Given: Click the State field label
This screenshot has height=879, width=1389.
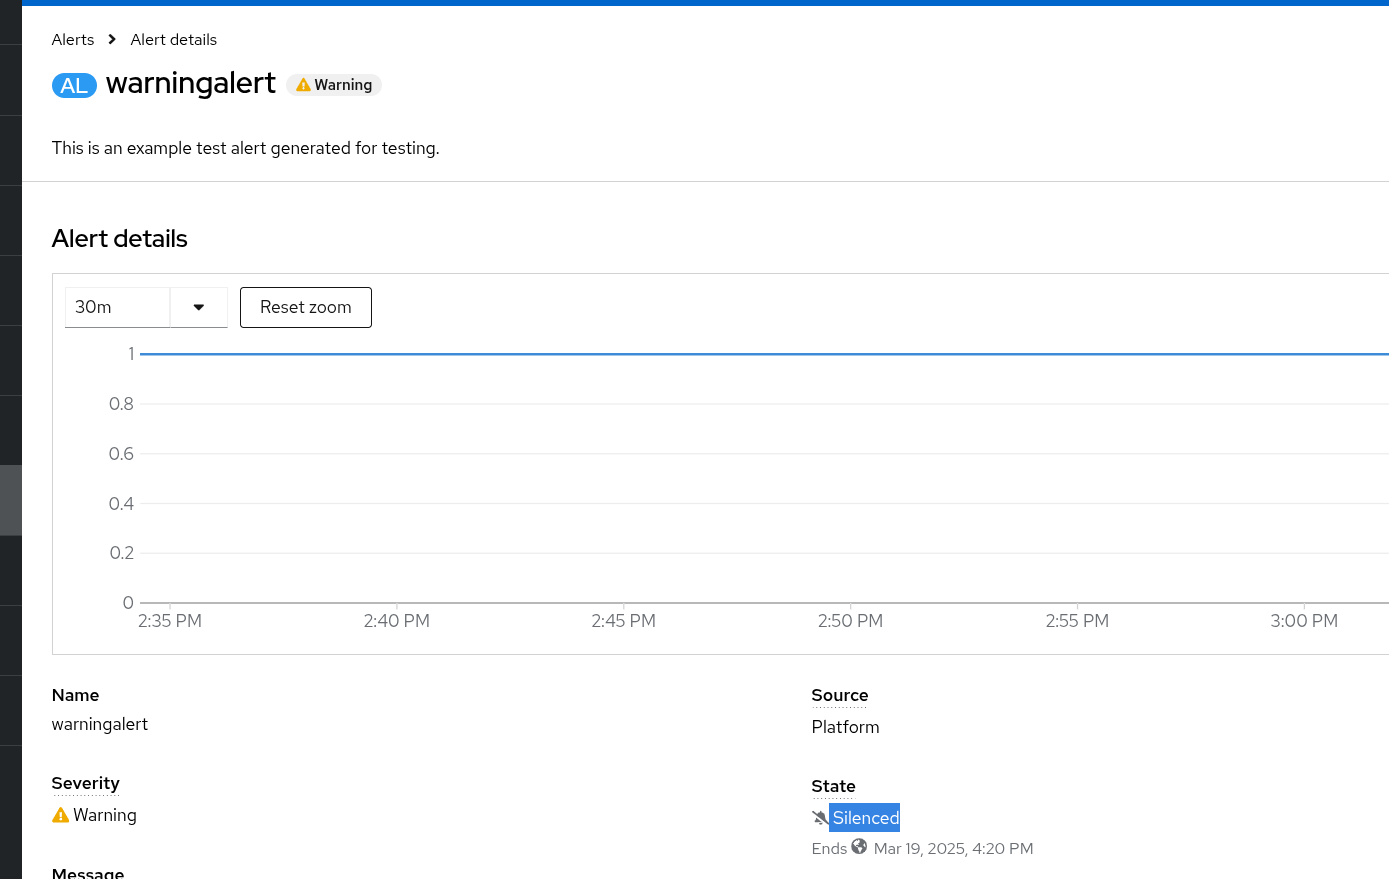Looking at the screenshot, I should 833,786.
